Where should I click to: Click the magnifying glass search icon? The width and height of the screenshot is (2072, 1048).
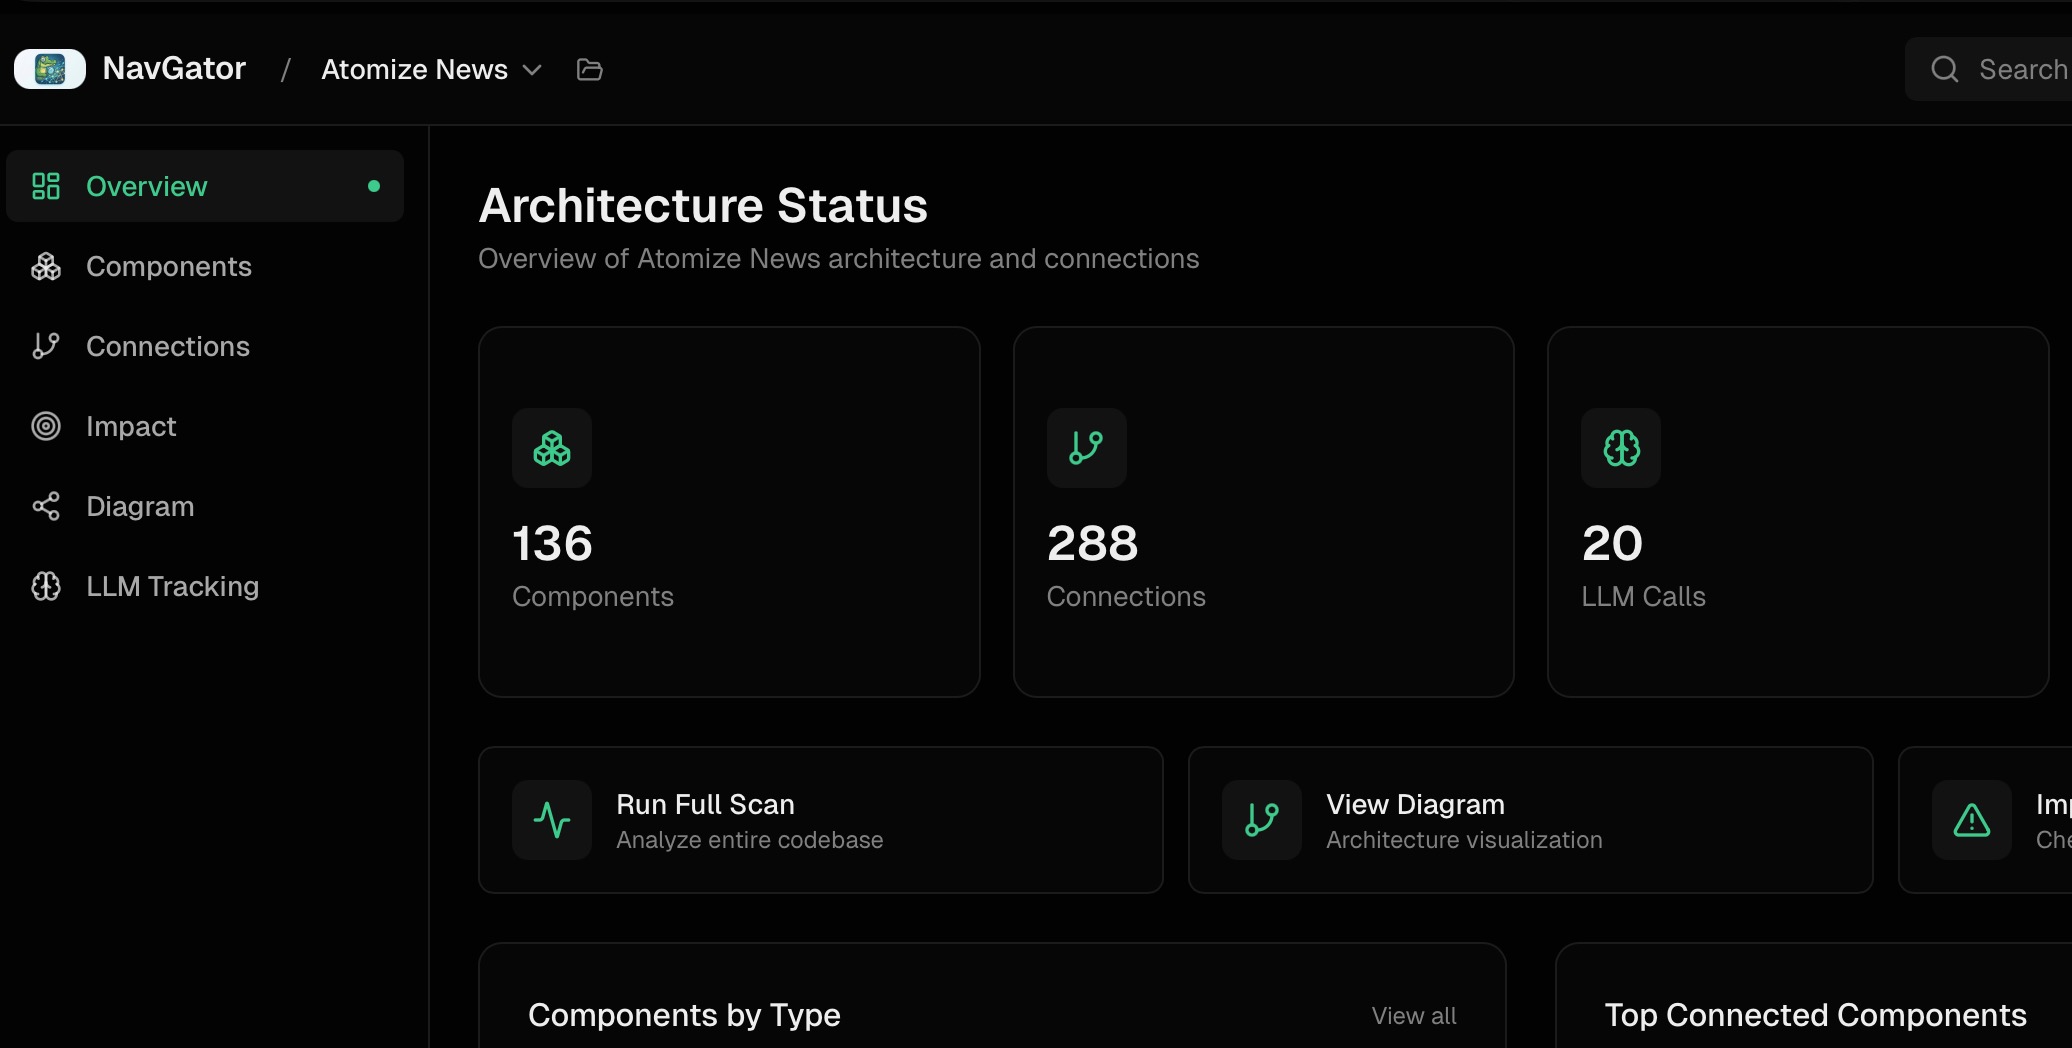pyautogui.click(x=1944, y=69)
